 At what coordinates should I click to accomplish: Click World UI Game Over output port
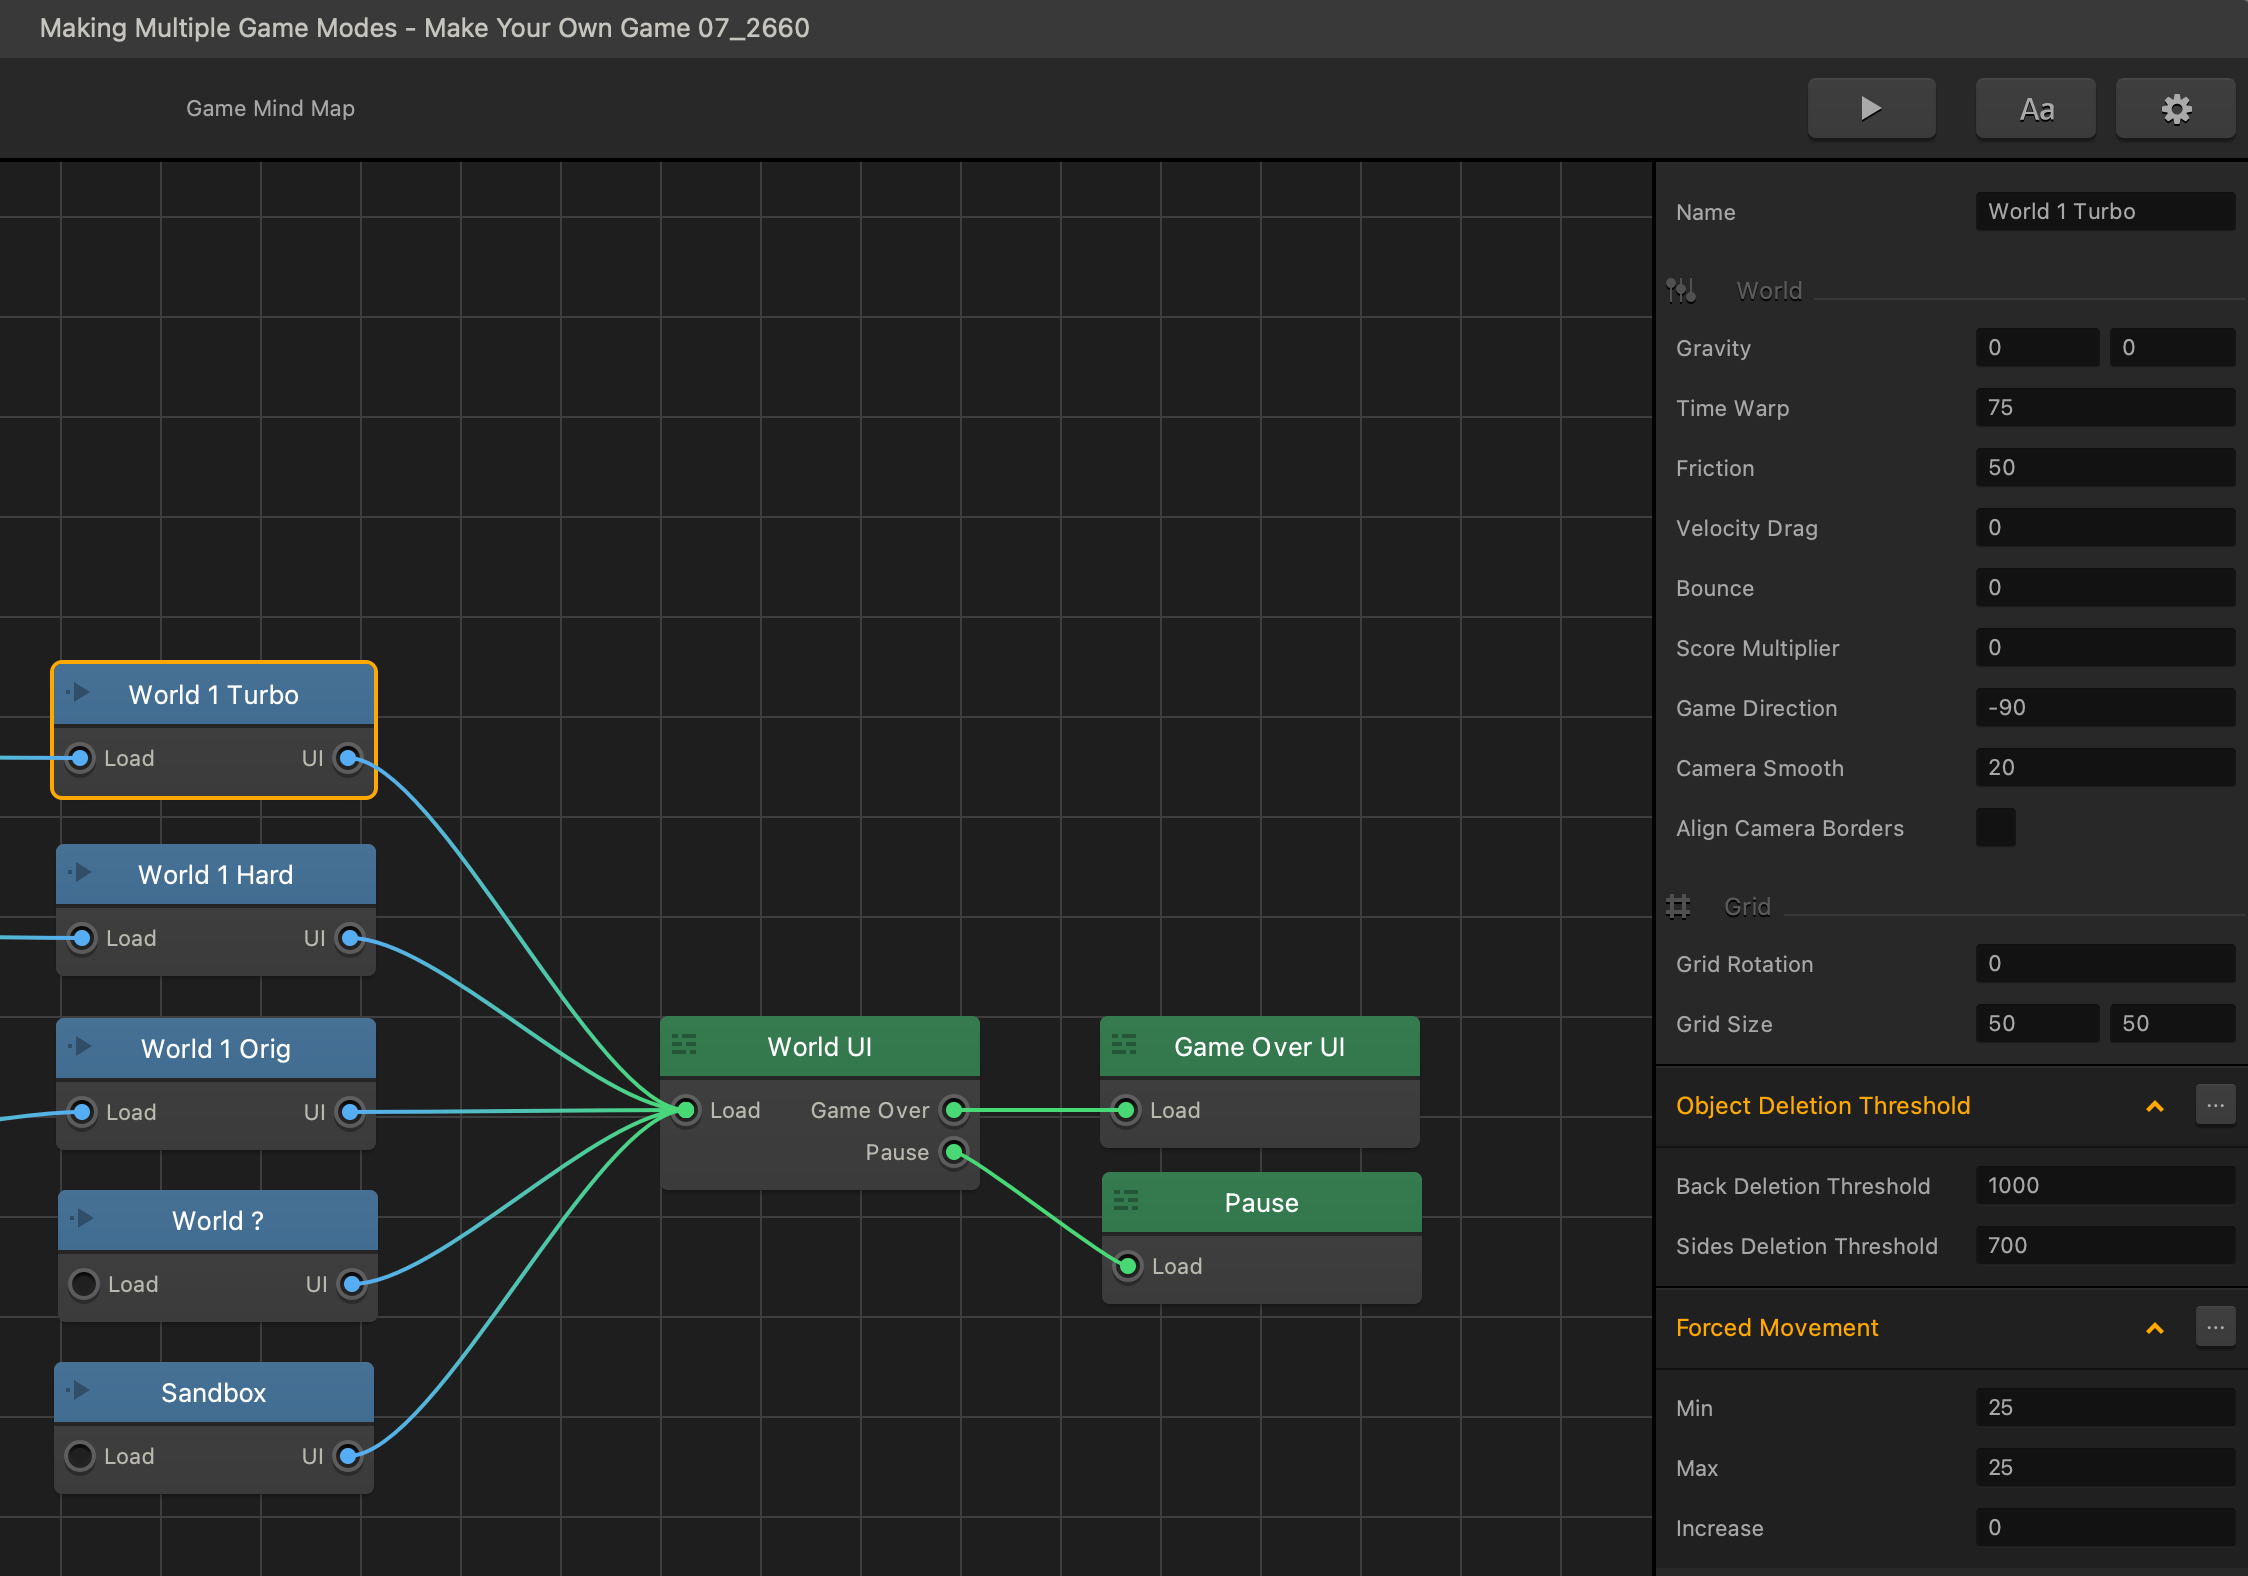[955, 1110]
